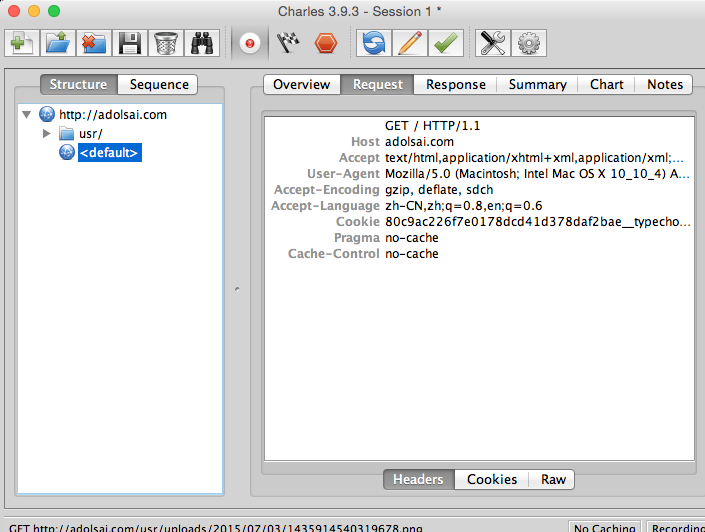The width and height of the screenshot is (705, 532).
Task: Select Accept-Language zh-CN value
Action: (464, 206)
